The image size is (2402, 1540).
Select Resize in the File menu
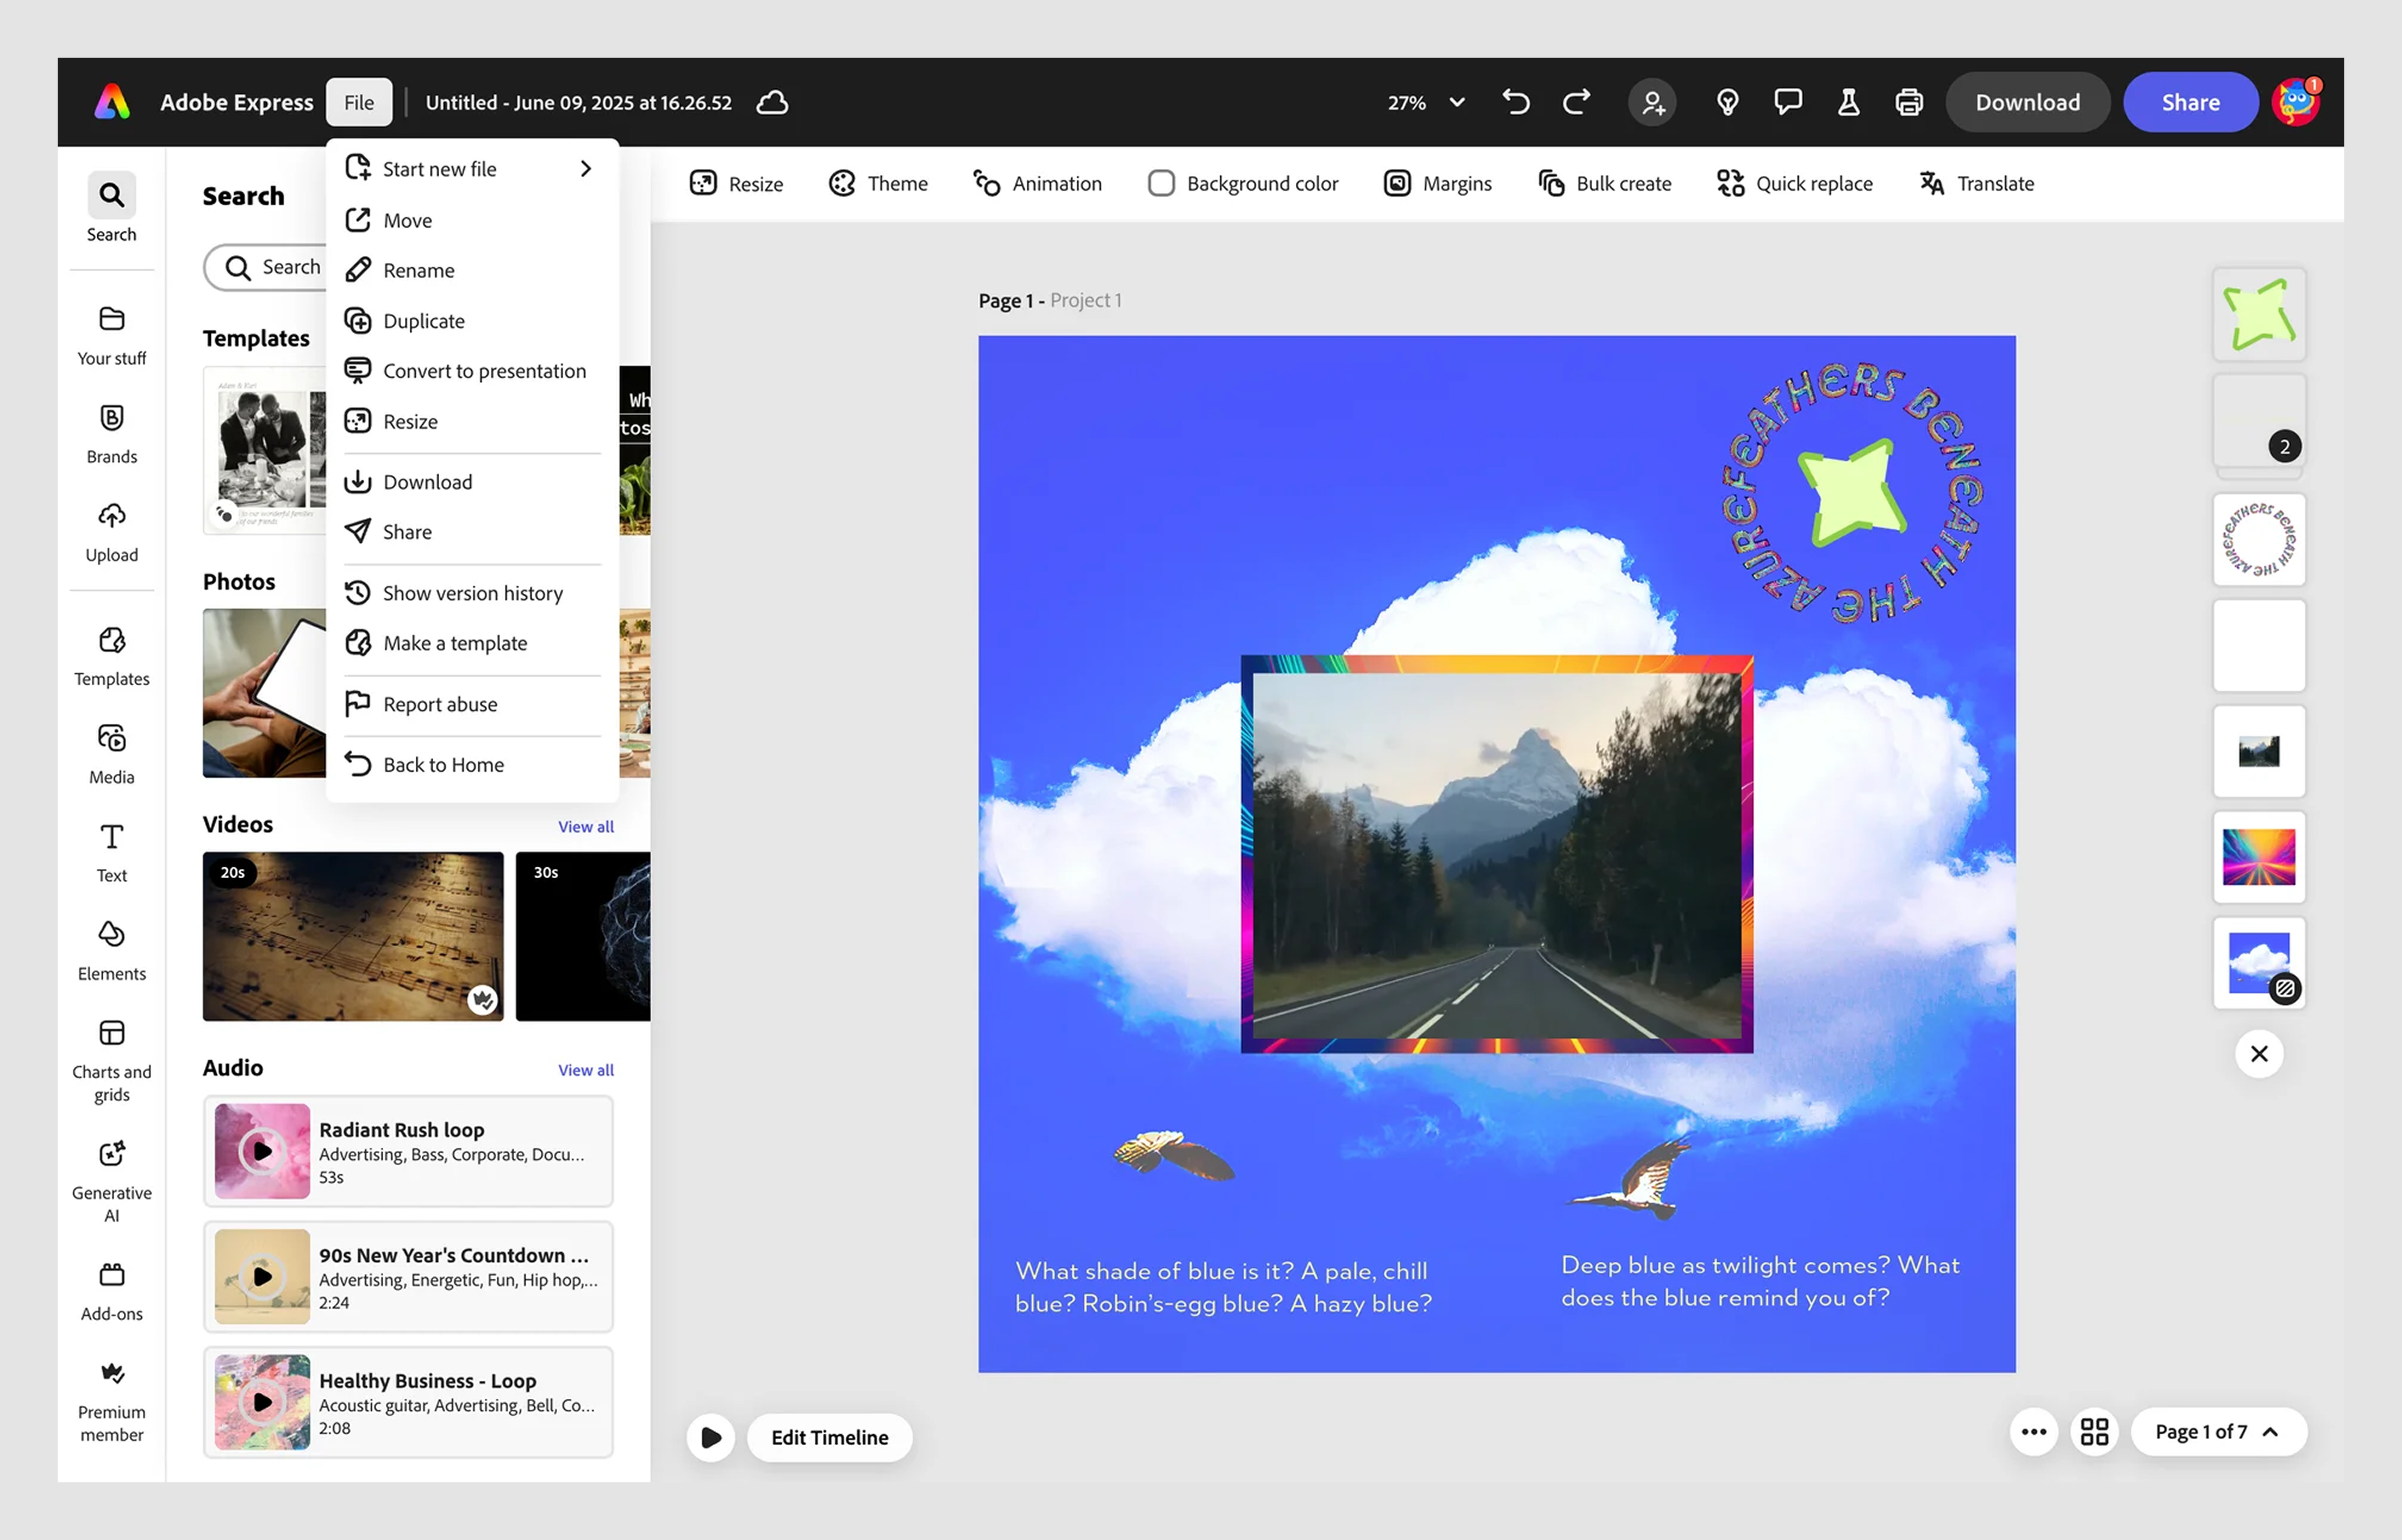point(472,421)
